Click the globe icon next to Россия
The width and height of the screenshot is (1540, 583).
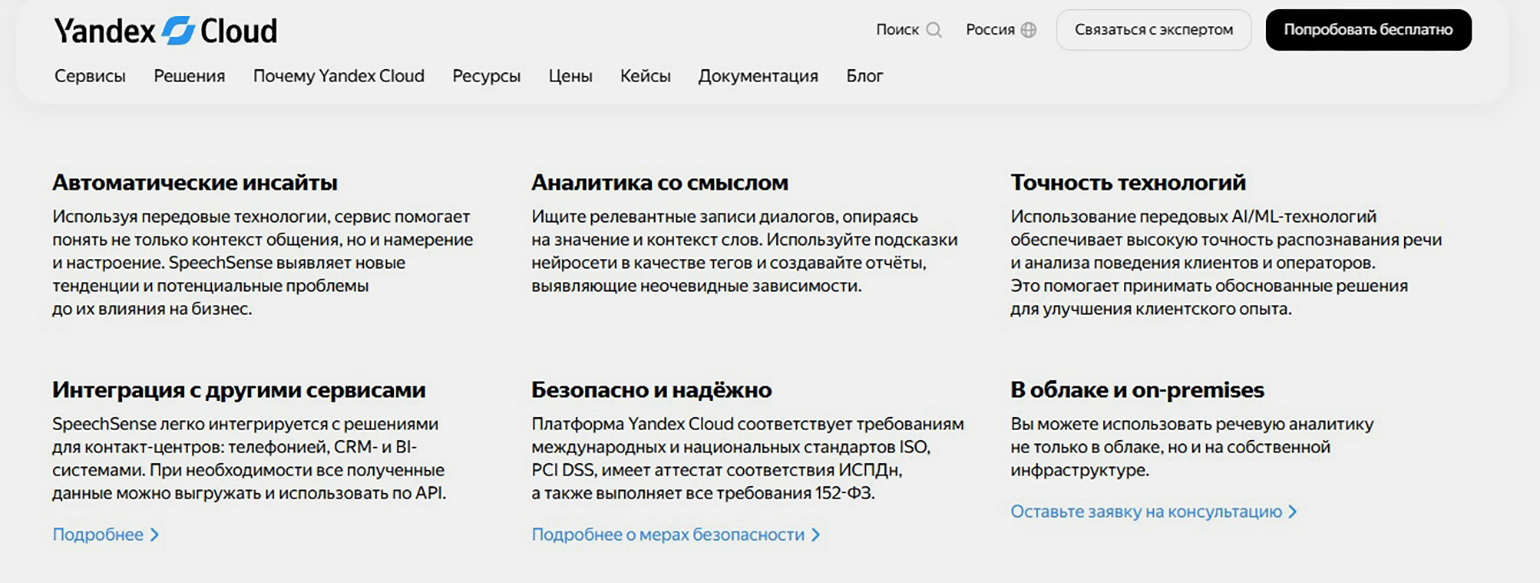1029,30
